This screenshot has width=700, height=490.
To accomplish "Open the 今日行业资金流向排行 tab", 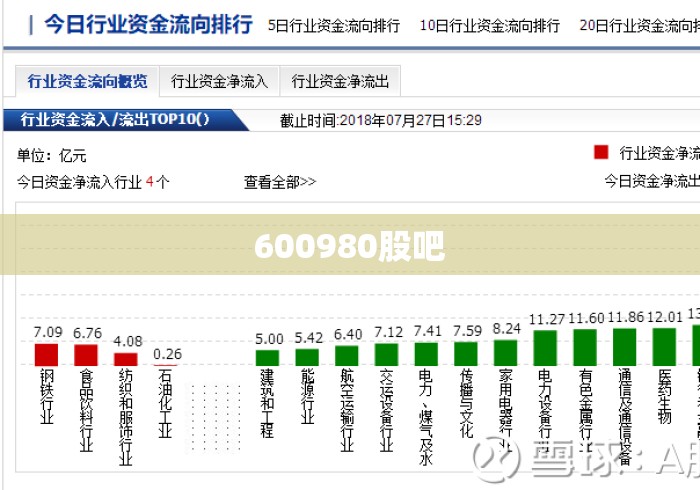I will click(148, 24).
